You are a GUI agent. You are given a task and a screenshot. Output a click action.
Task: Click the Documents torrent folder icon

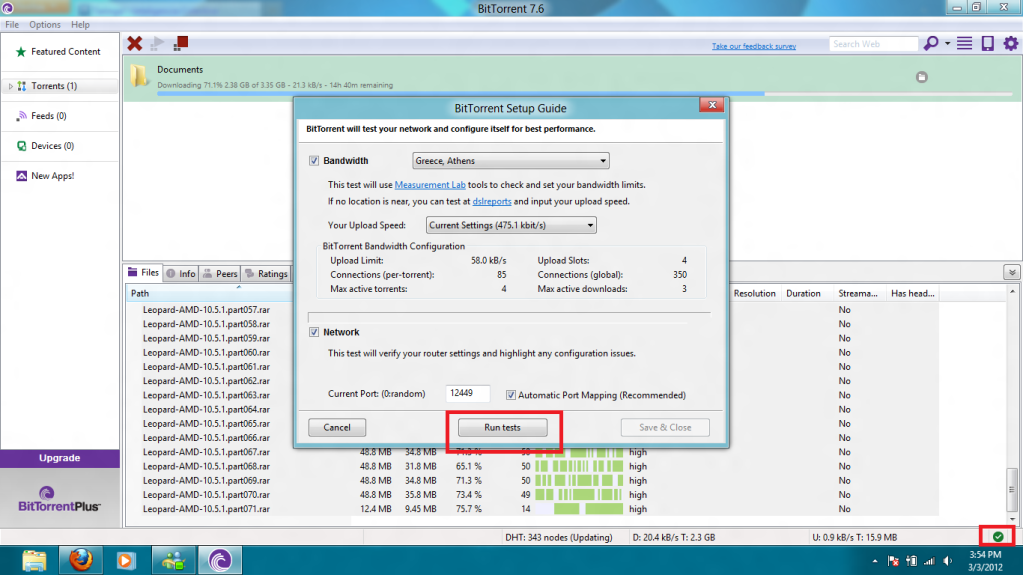(x=138, y=76)
